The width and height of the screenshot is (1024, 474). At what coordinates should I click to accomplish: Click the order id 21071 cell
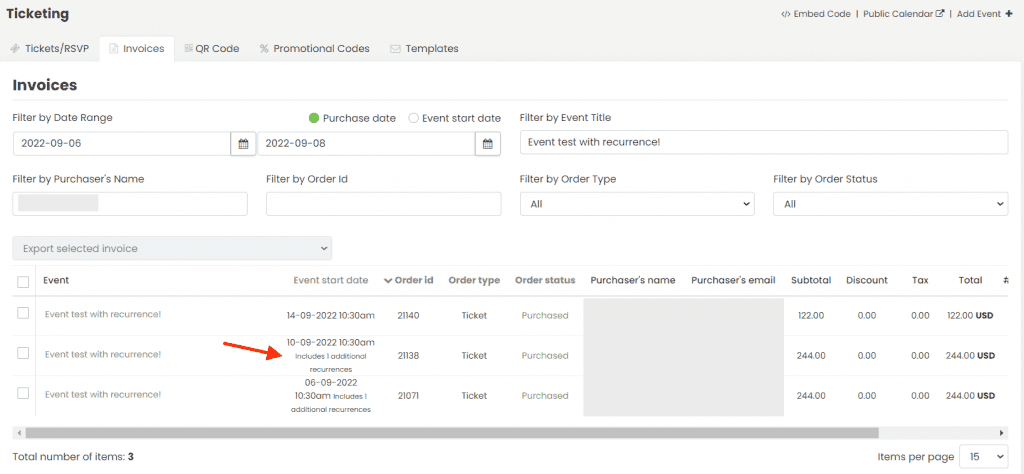point(408,396)
